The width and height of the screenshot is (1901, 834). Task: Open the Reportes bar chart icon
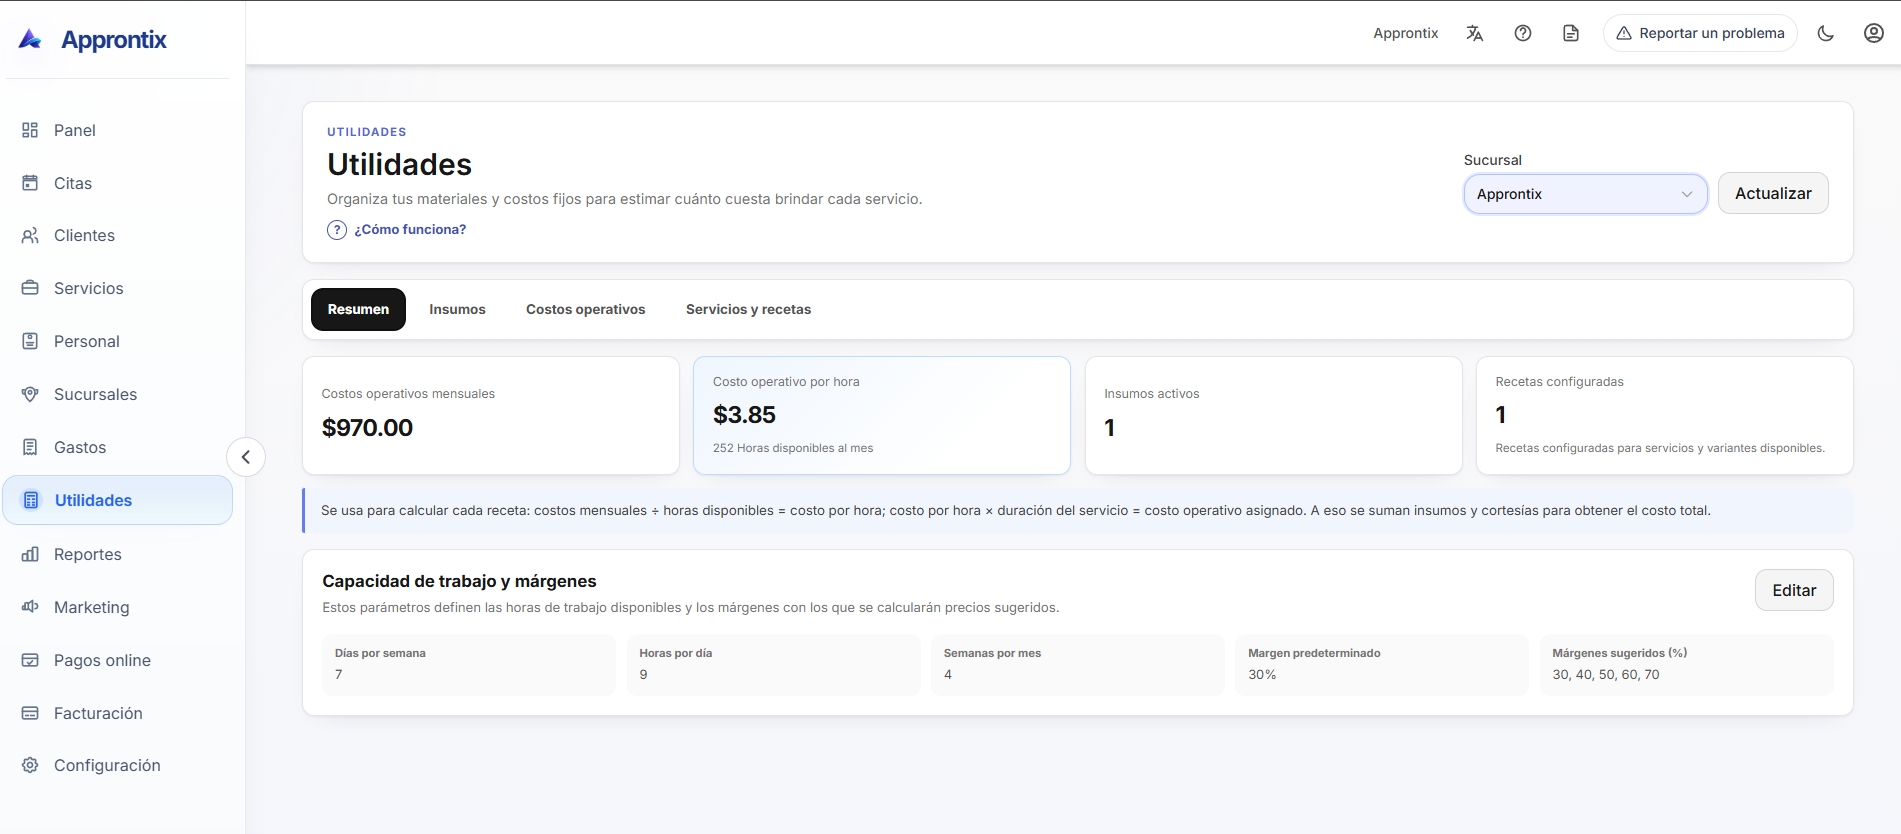tap(30, 554)
